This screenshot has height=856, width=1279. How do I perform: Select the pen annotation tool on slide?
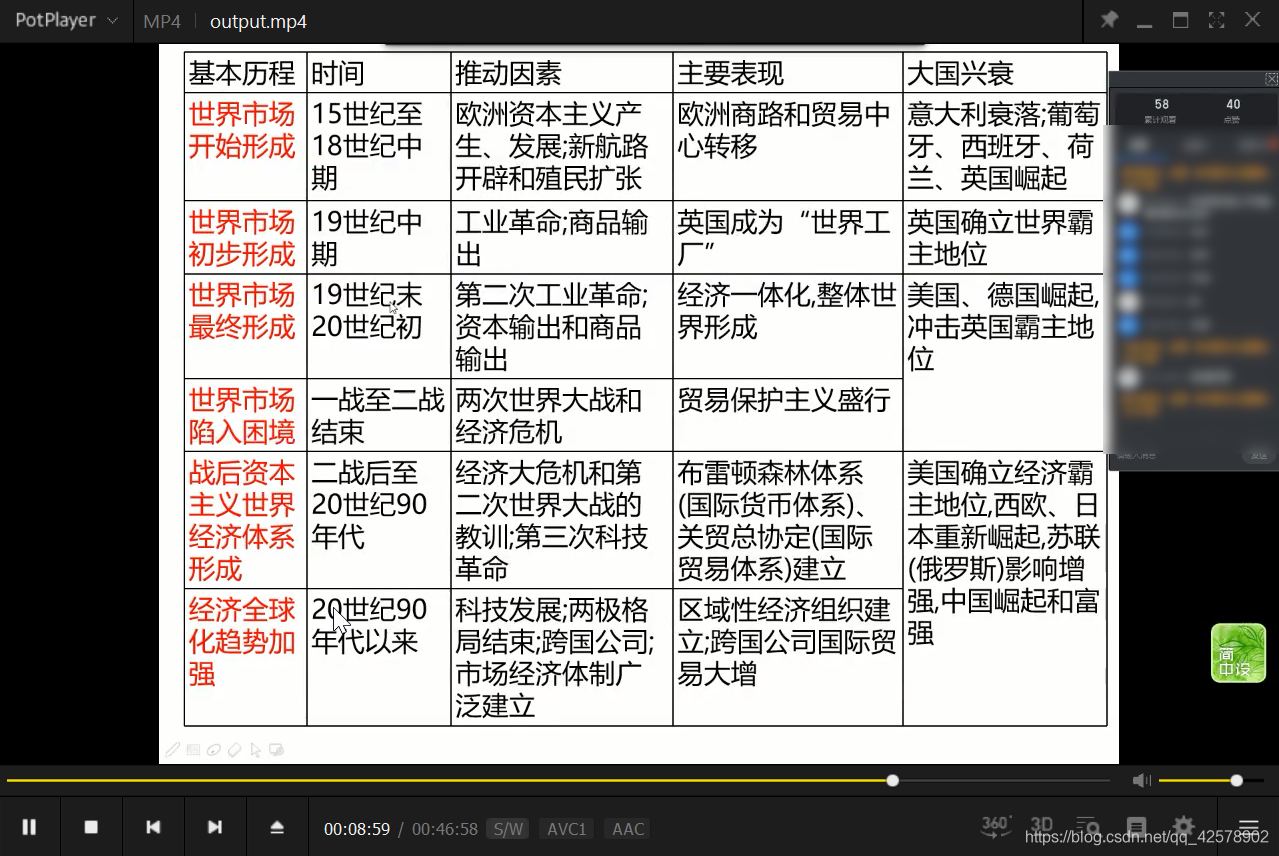click(x=173, y=749)
